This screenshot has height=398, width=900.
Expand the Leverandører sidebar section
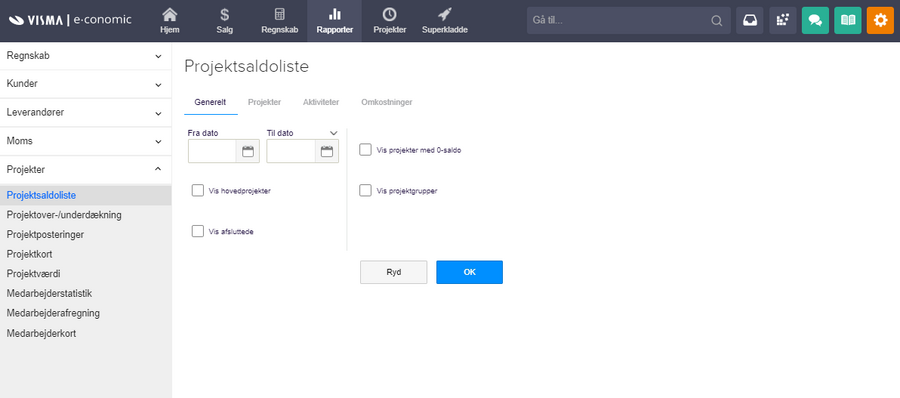click(x=86, y=113)
